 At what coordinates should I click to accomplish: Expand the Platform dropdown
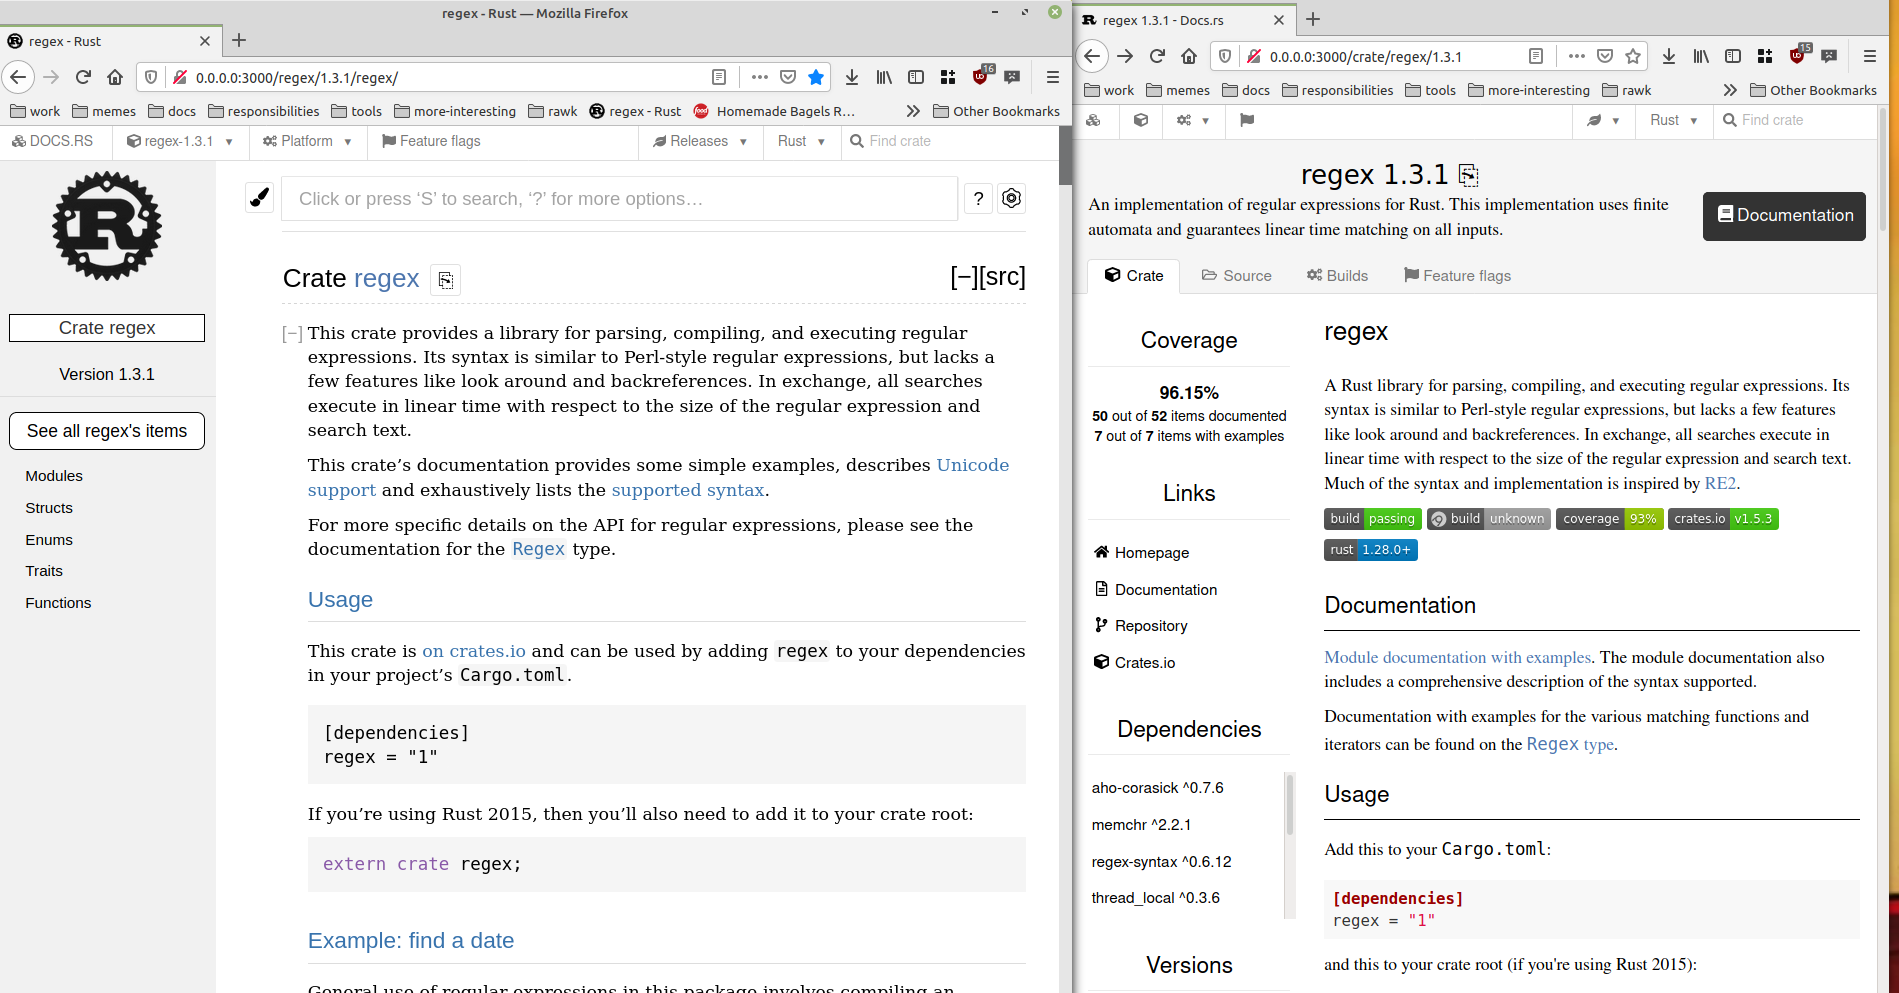(307, 141)
